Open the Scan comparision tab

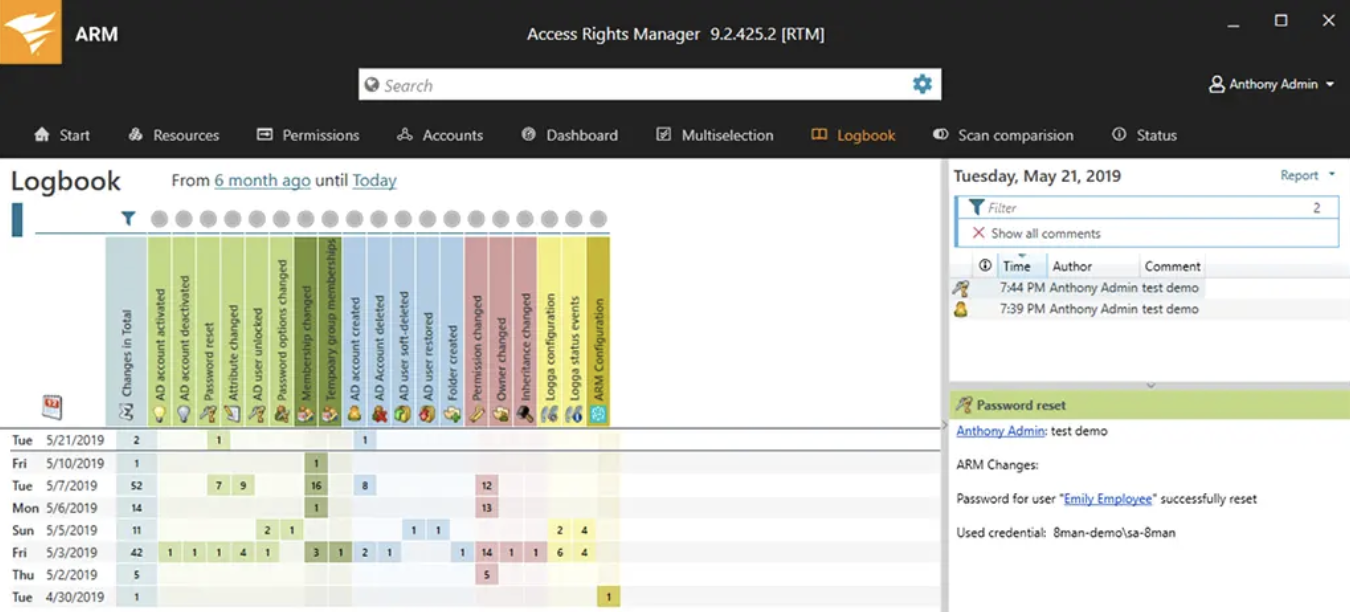pyautogui.click(x=1003, y=135)
